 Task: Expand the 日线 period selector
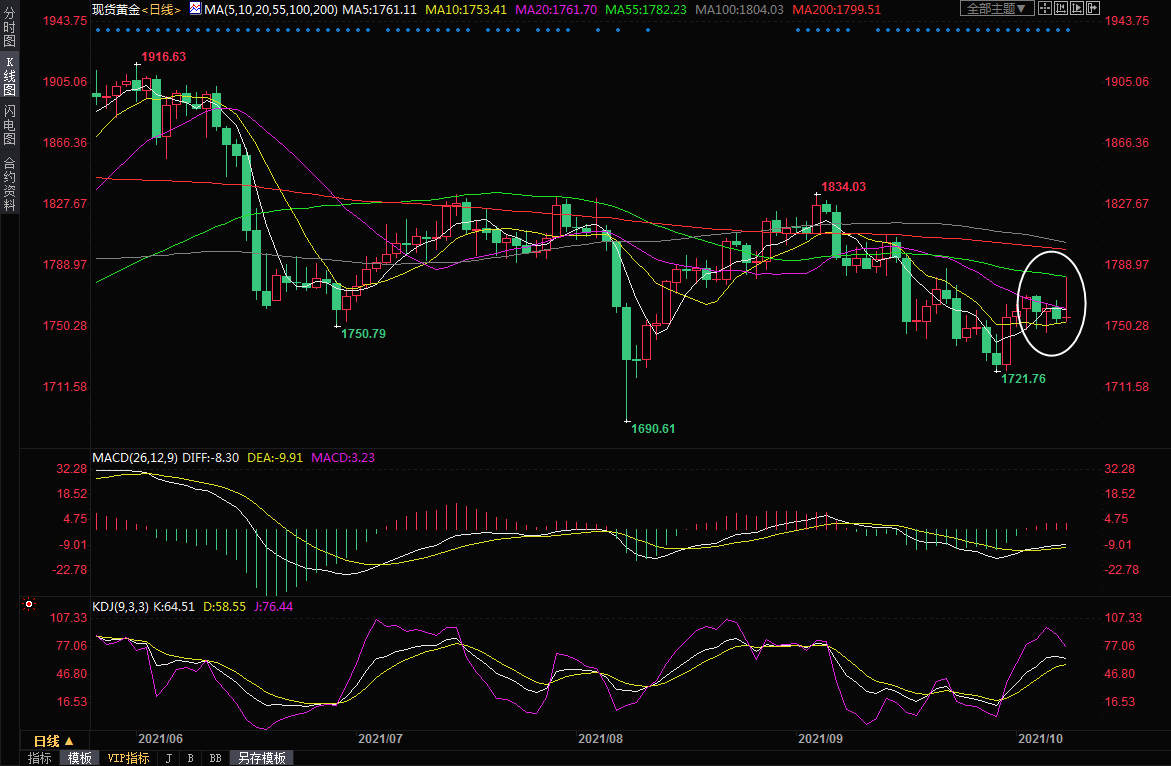(53, 741)
